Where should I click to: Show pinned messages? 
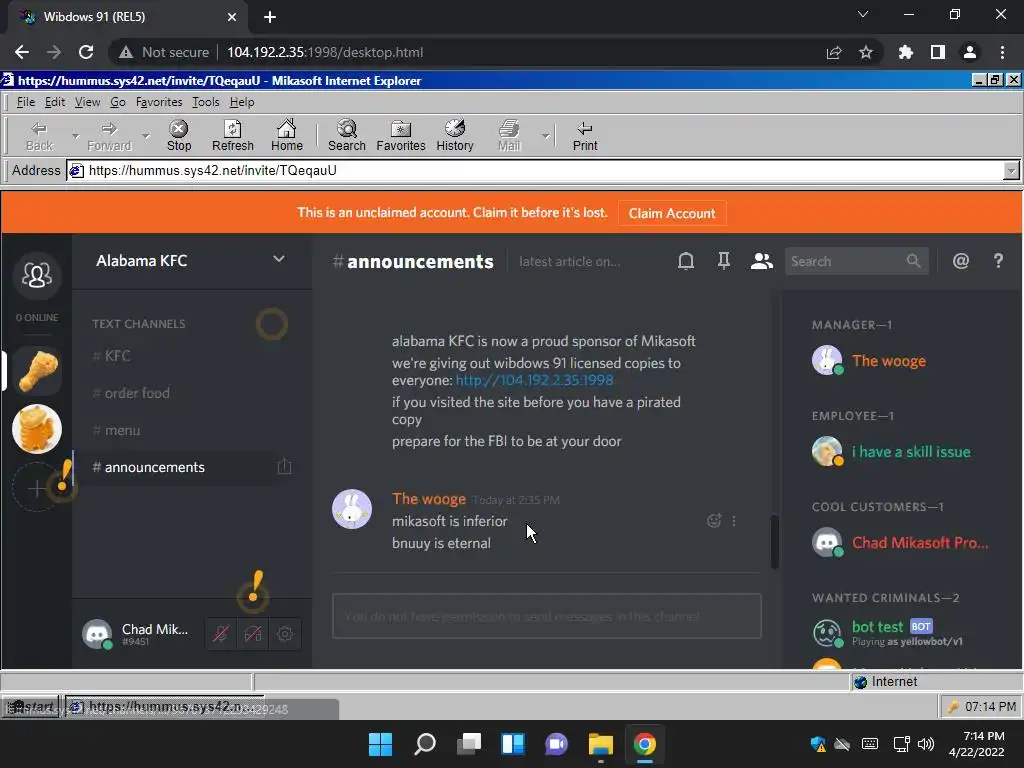point(724,261)
